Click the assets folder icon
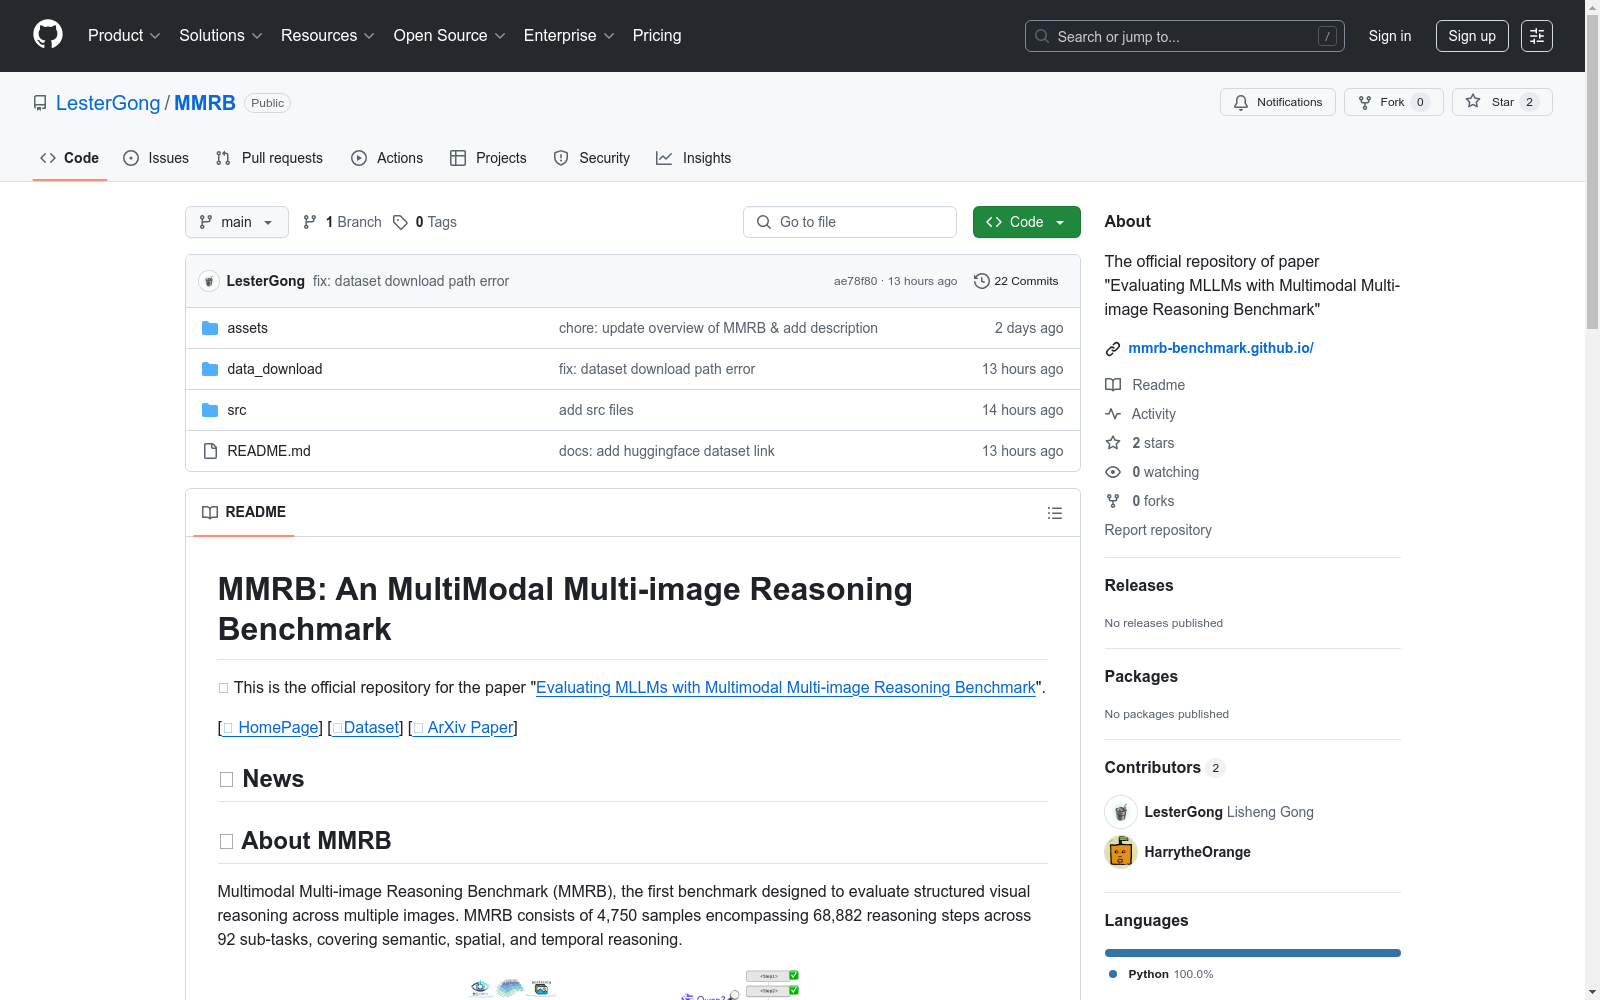This screenshot has width=1600, height=1000. pos(210,328)
